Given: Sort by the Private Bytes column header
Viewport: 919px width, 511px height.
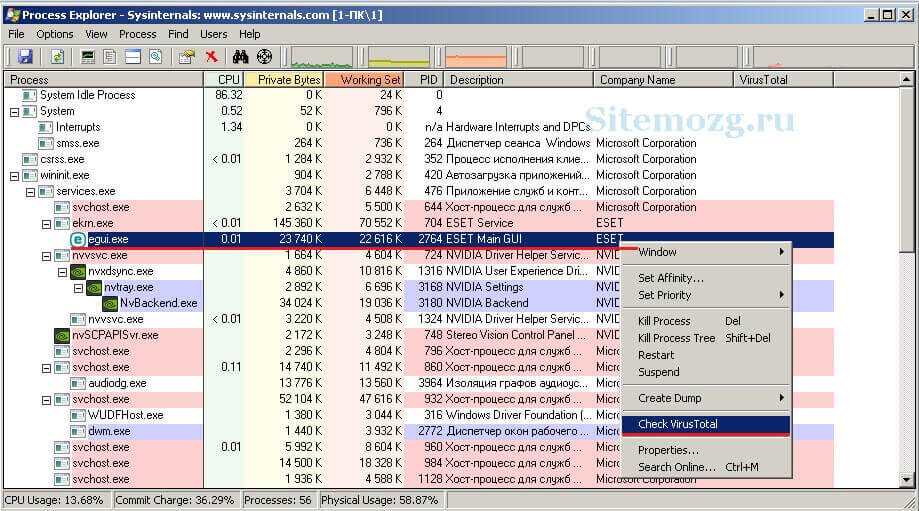Looking at the screenshot, I should click(288, 79).
